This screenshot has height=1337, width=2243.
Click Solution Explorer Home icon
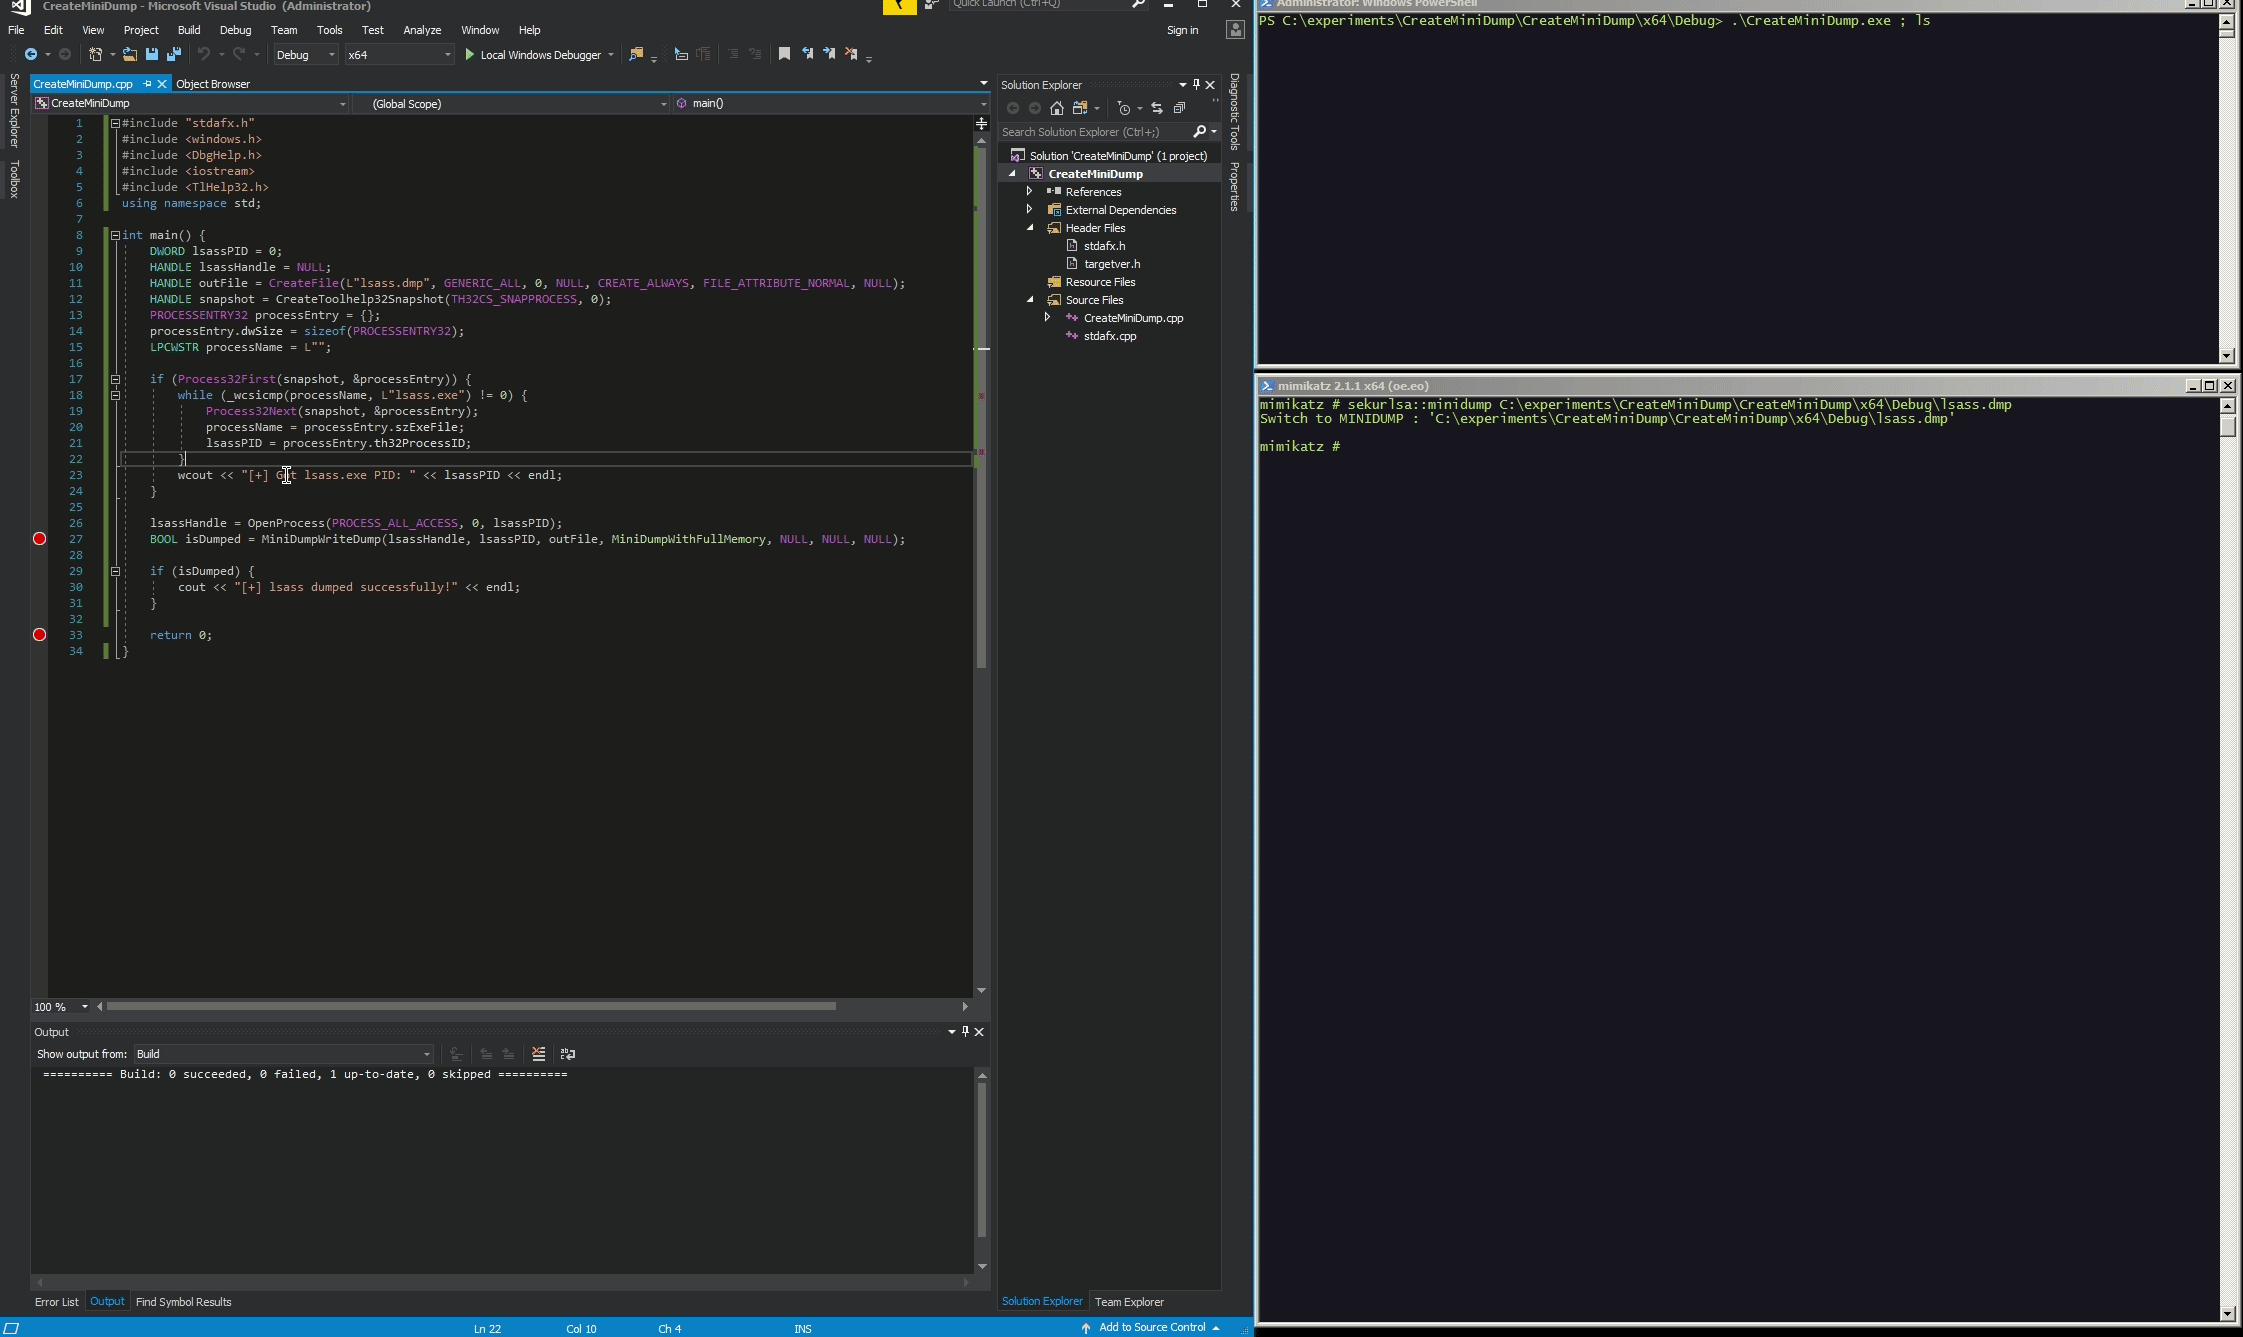[x=1057, y=108]
